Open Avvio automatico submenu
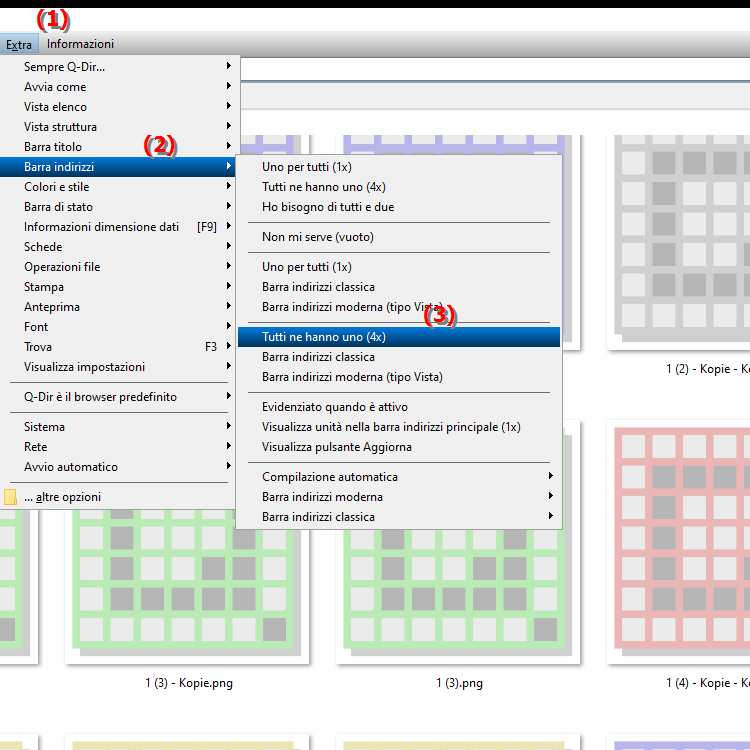Image resolution: width=750 pixels, height=750 pixels. point(118,467)
